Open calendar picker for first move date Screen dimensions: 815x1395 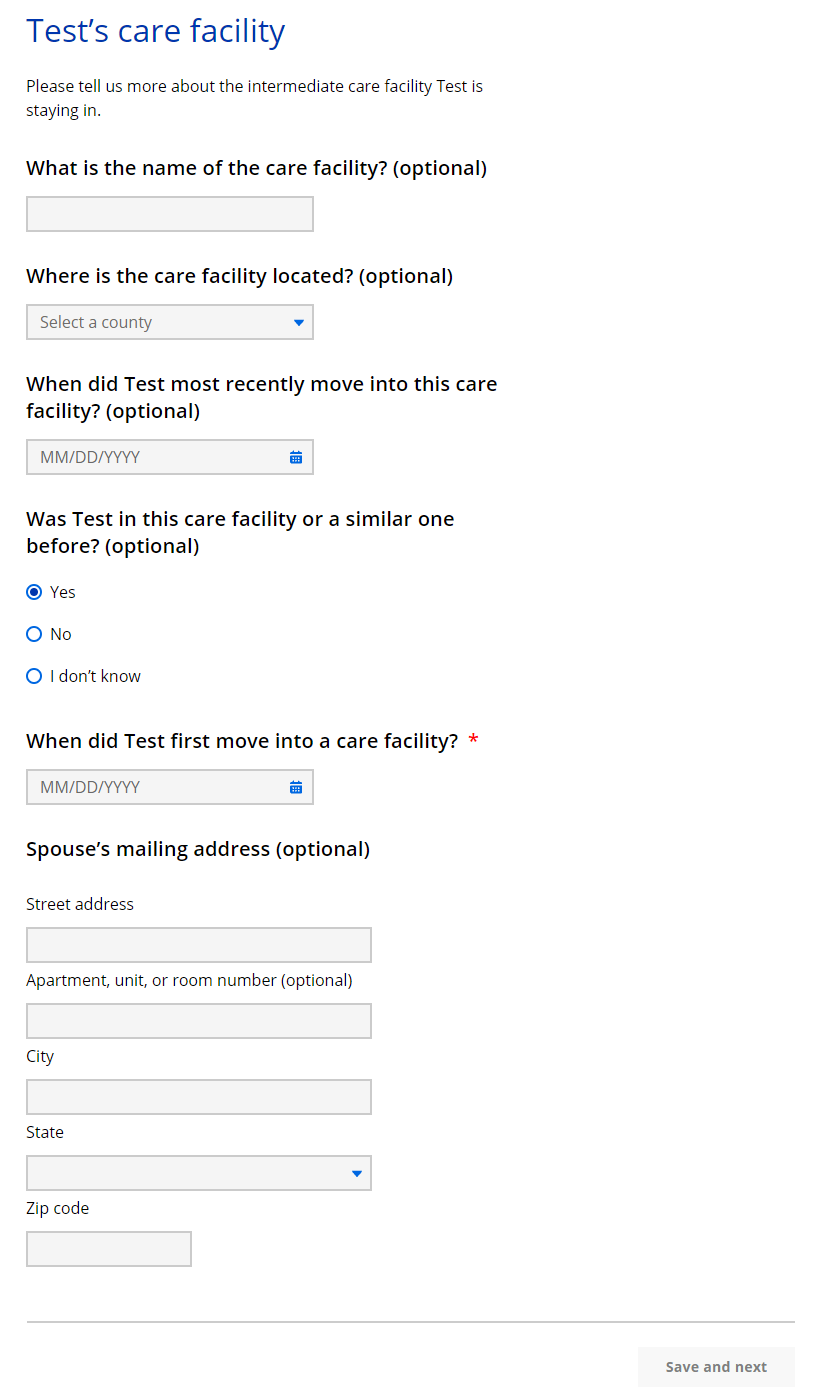tap(296, 787)
